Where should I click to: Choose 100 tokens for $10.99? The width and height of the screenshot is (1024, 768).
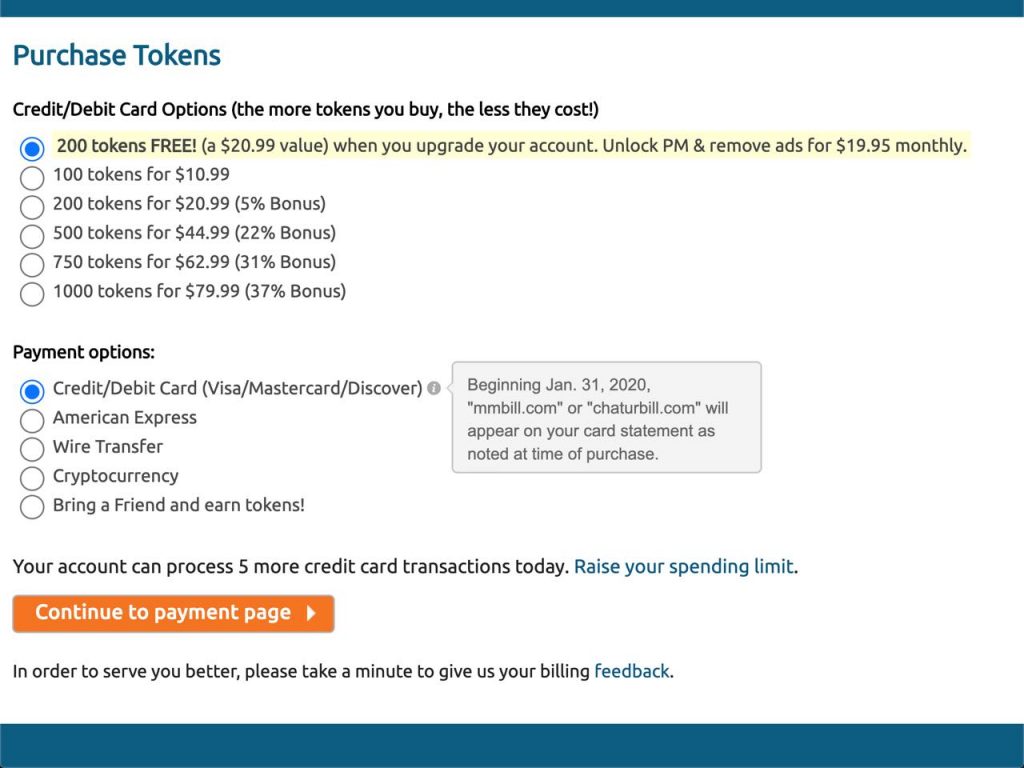point(32,177)
